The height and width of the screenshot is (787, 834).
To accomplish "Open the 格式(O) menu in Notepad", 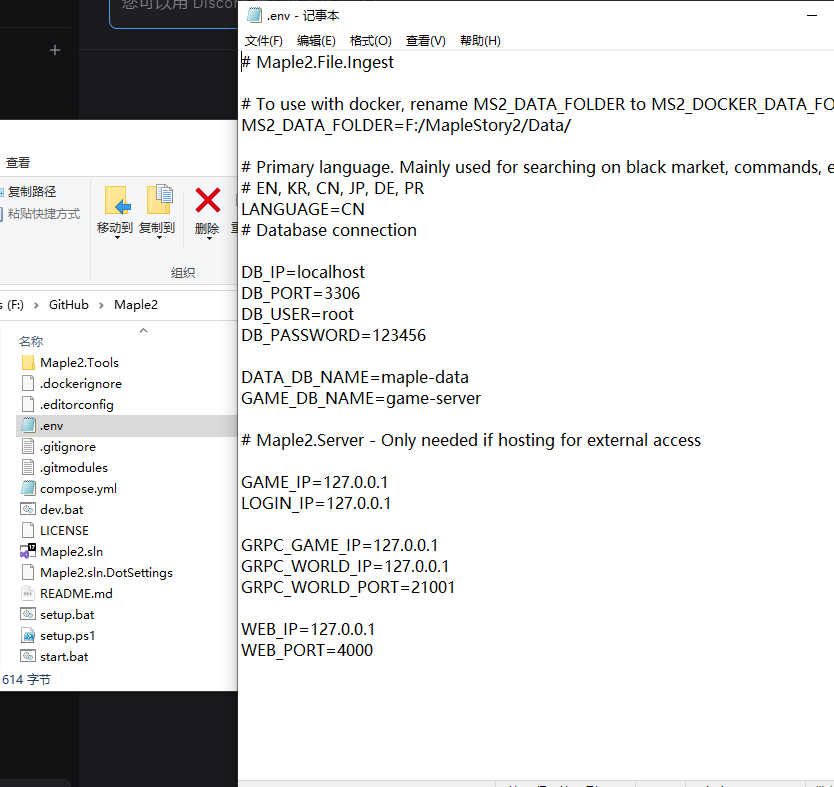I will click(x=371, y=41).
